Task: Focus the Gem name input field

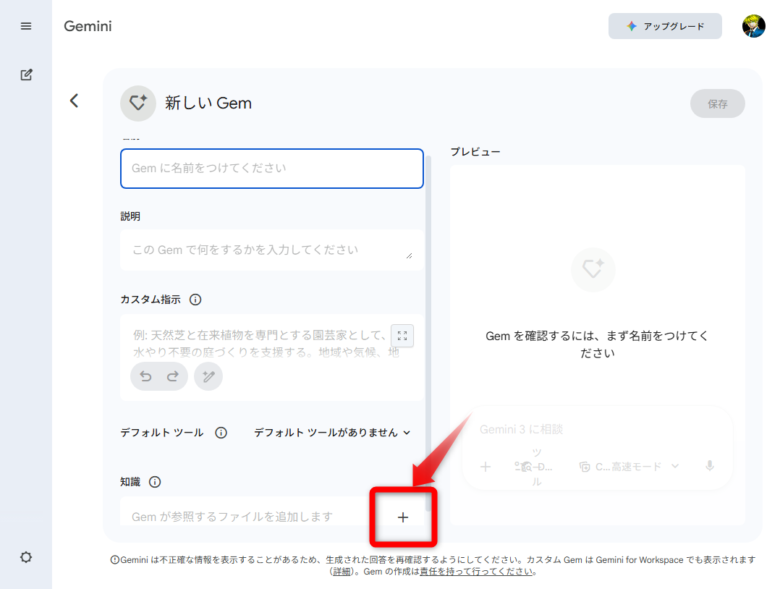Action: (x=271, y=168)
